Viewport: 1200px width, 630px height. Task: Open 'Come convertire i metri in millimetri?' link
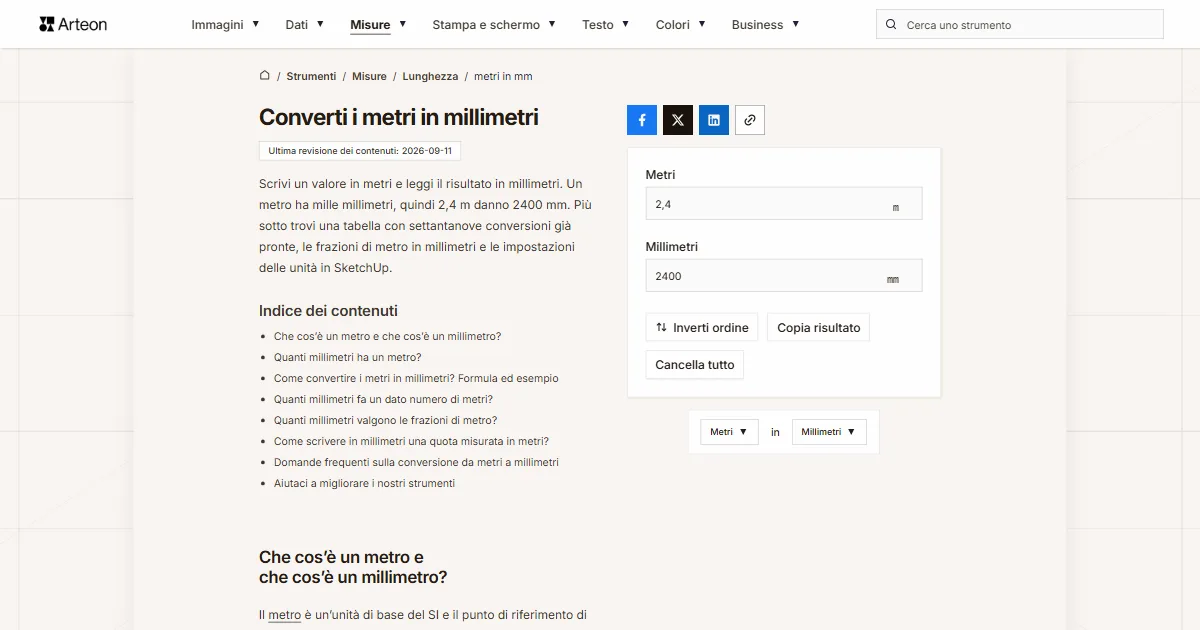416,379
